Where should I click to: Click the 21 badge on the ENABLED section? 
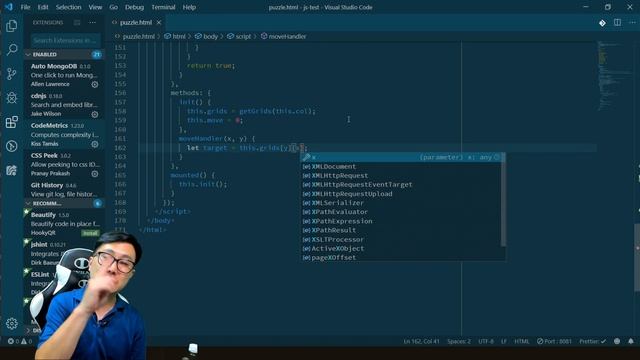pyautogui.click(x=97, y=54)
